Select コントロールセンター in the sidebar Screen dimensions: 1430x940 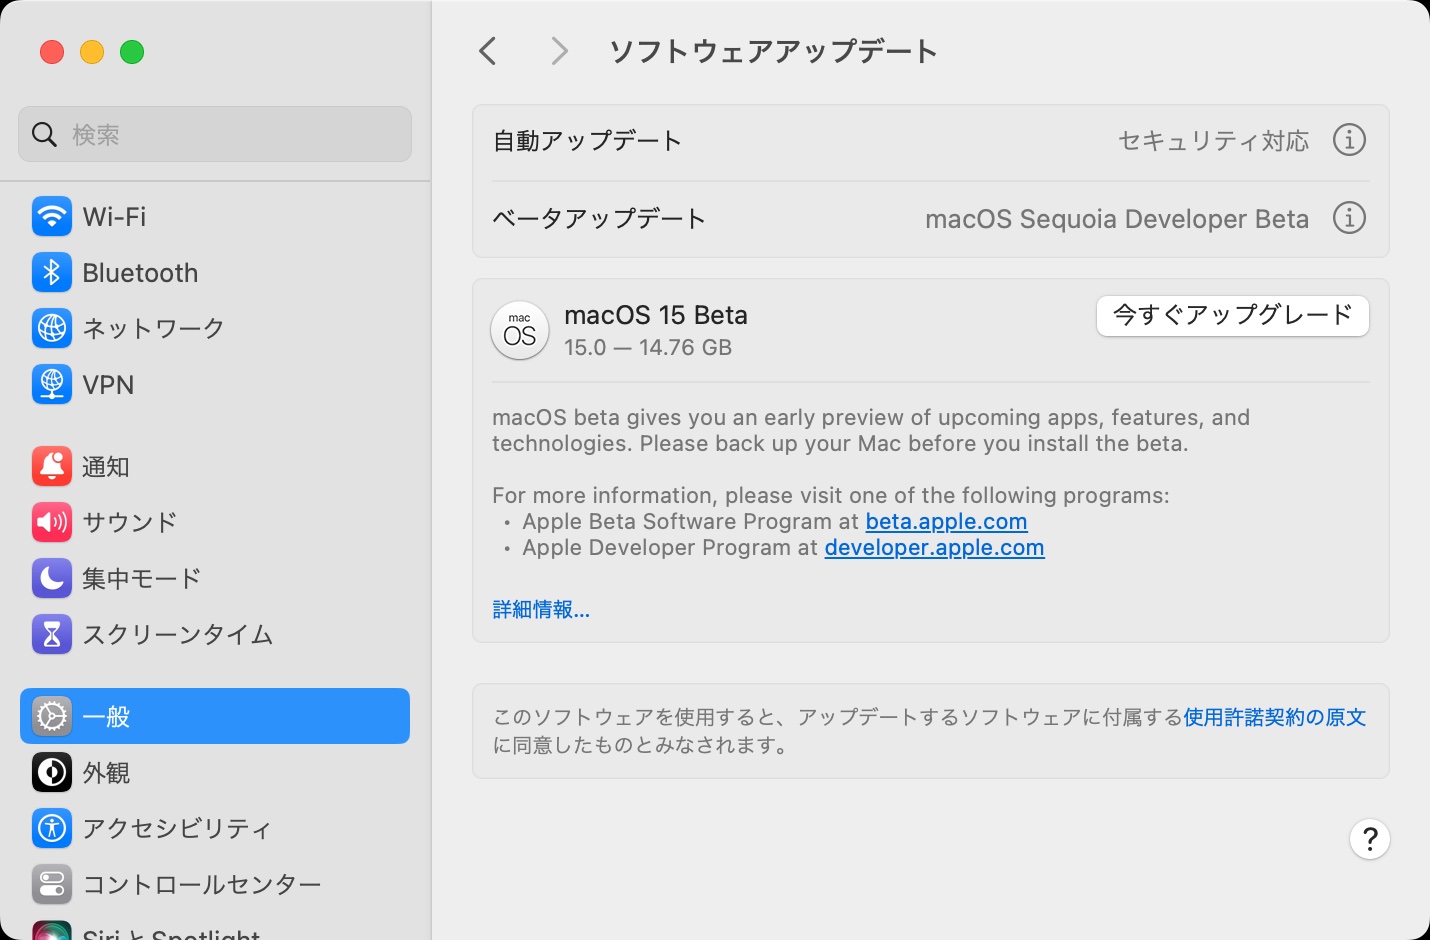point(215,884)
